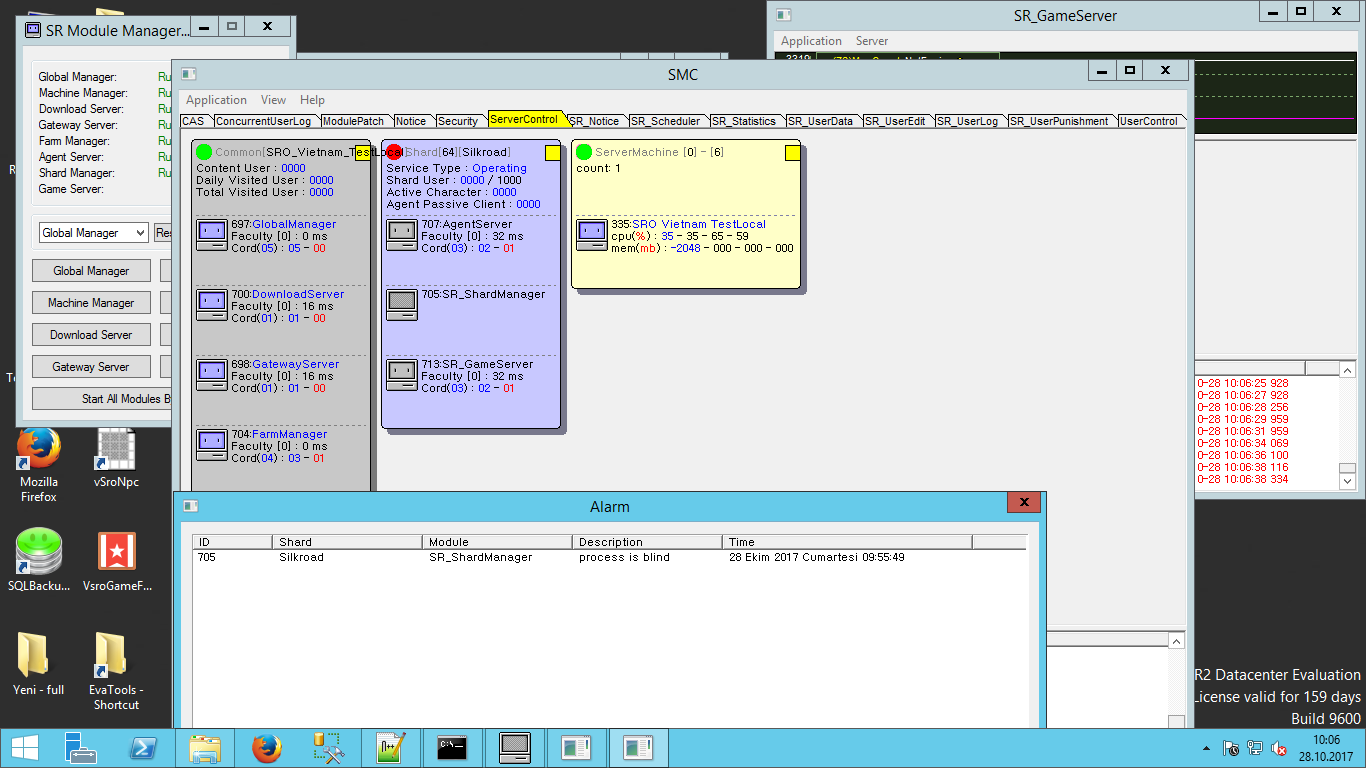Click the green status circle of ServerMachine group

pos(584,152)
